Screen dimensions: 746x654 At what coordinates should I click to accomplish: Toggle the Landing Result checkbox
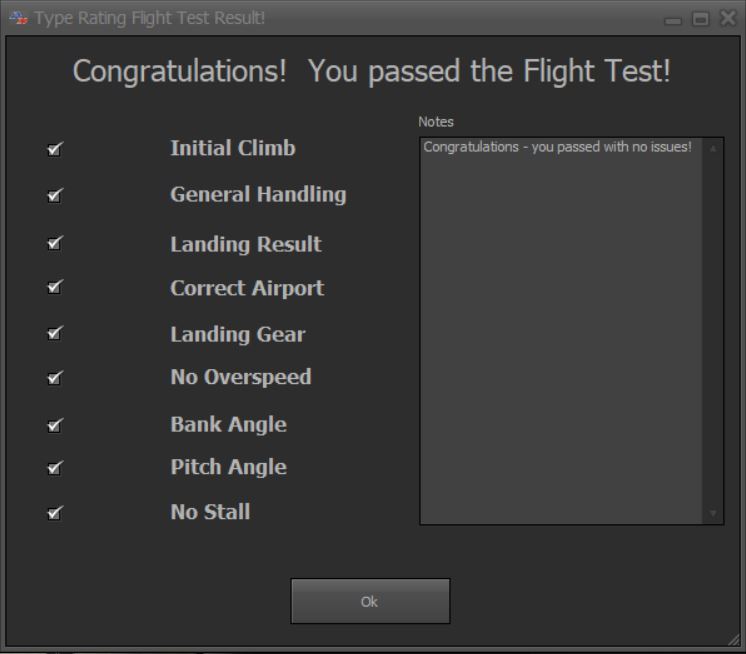tap(54, 243)
